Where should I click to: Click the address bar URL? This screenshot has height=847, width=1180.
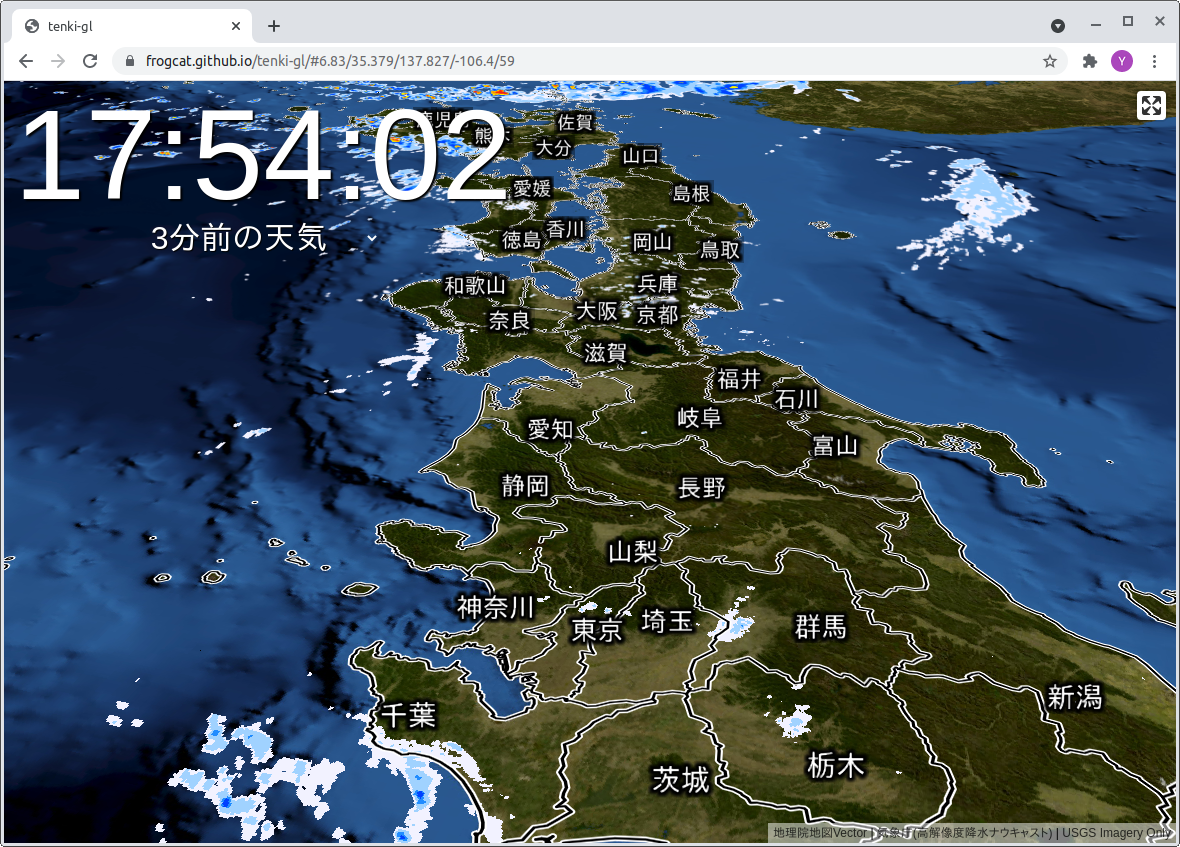[330, 61]
